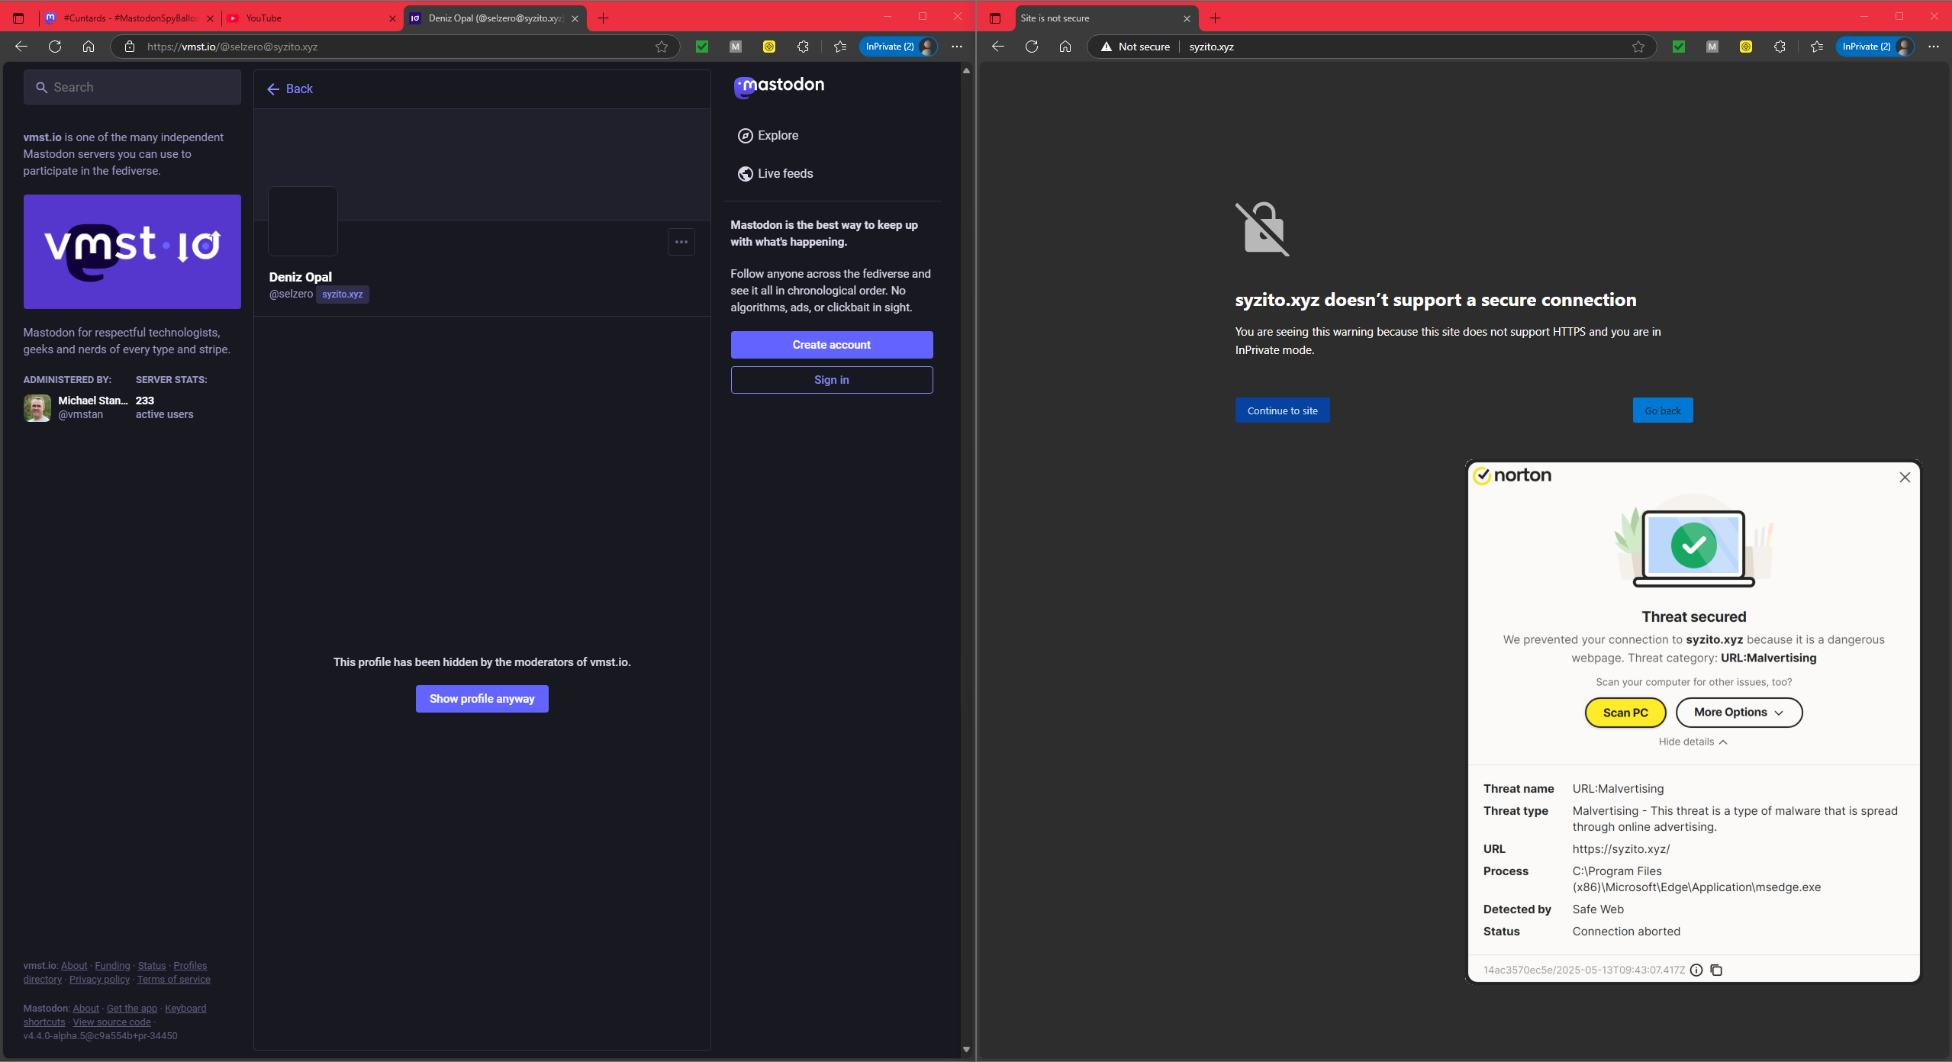Click the Go back button

(1663, 411)
